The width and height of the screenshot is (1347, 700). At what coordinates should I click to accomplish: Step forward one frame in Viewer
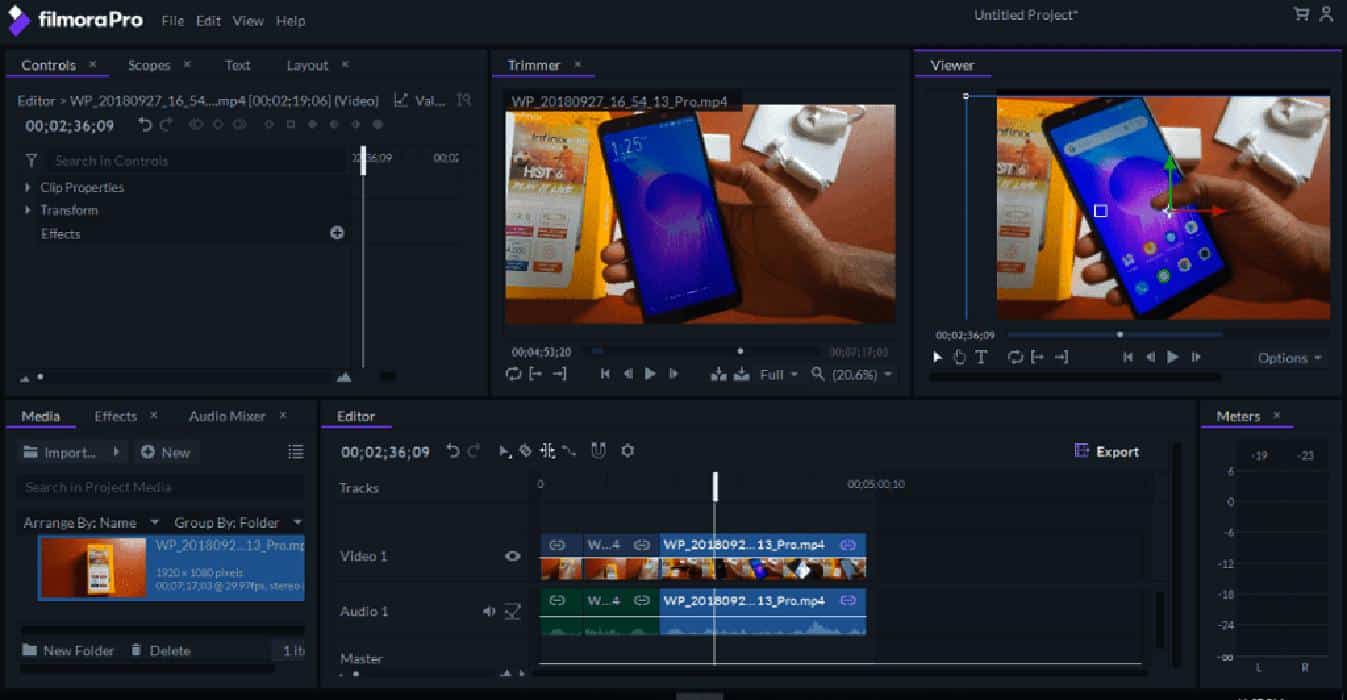(x=1196, y=357)
